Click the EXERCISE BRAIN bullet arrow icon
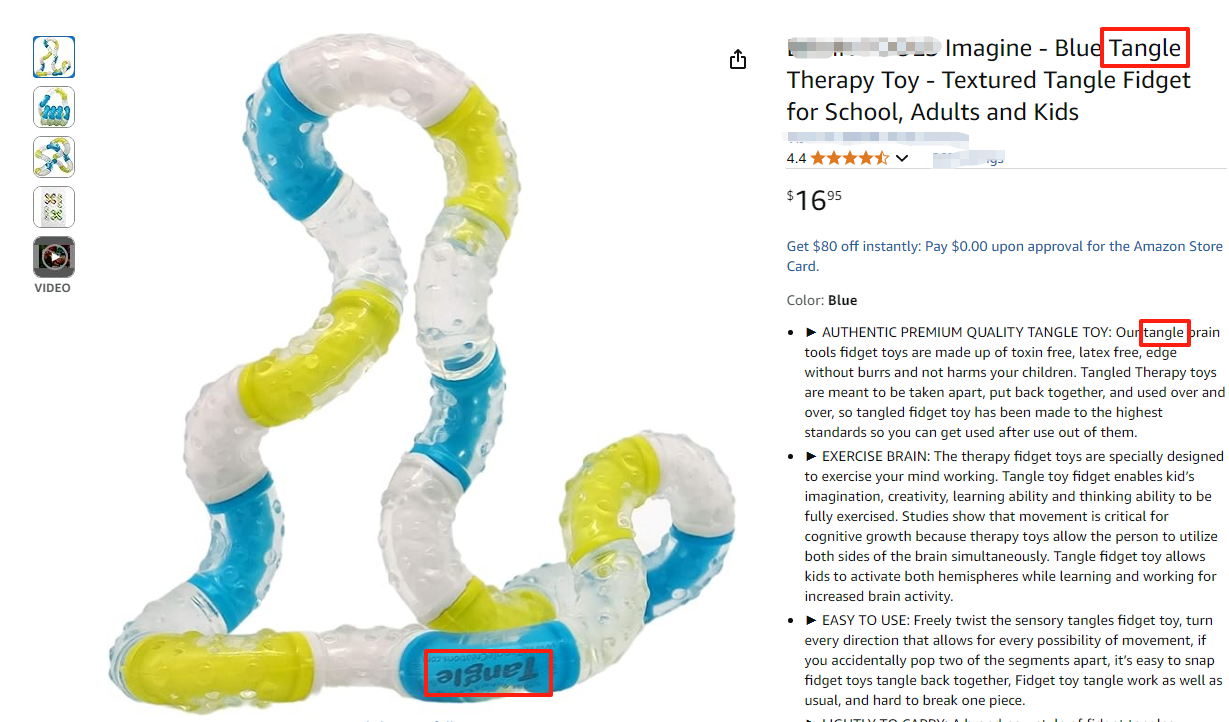The image size is (1229, 722). (812, 456)
